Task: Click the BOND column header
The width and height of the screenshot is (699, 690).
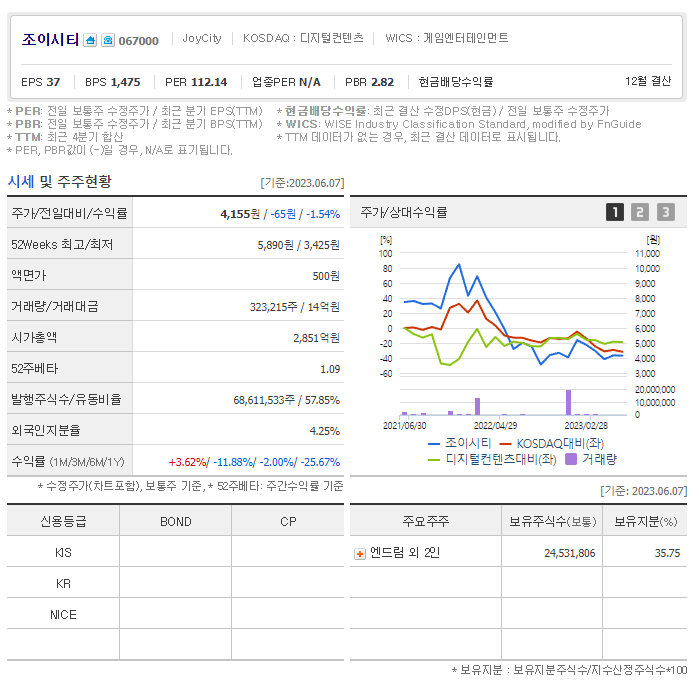Action: point(176,521)
